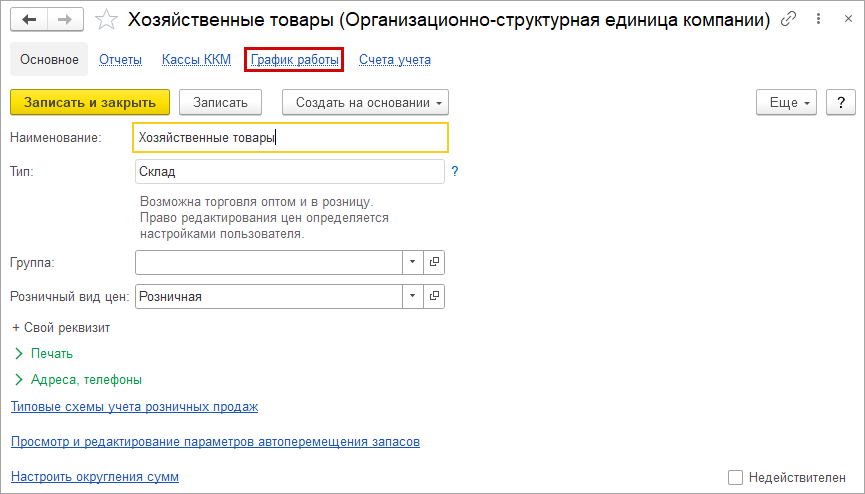The image size is (865, 494).
Task: Click the blue question mark beside Тип
Action: pyautogui.click(x=455, y=172)
